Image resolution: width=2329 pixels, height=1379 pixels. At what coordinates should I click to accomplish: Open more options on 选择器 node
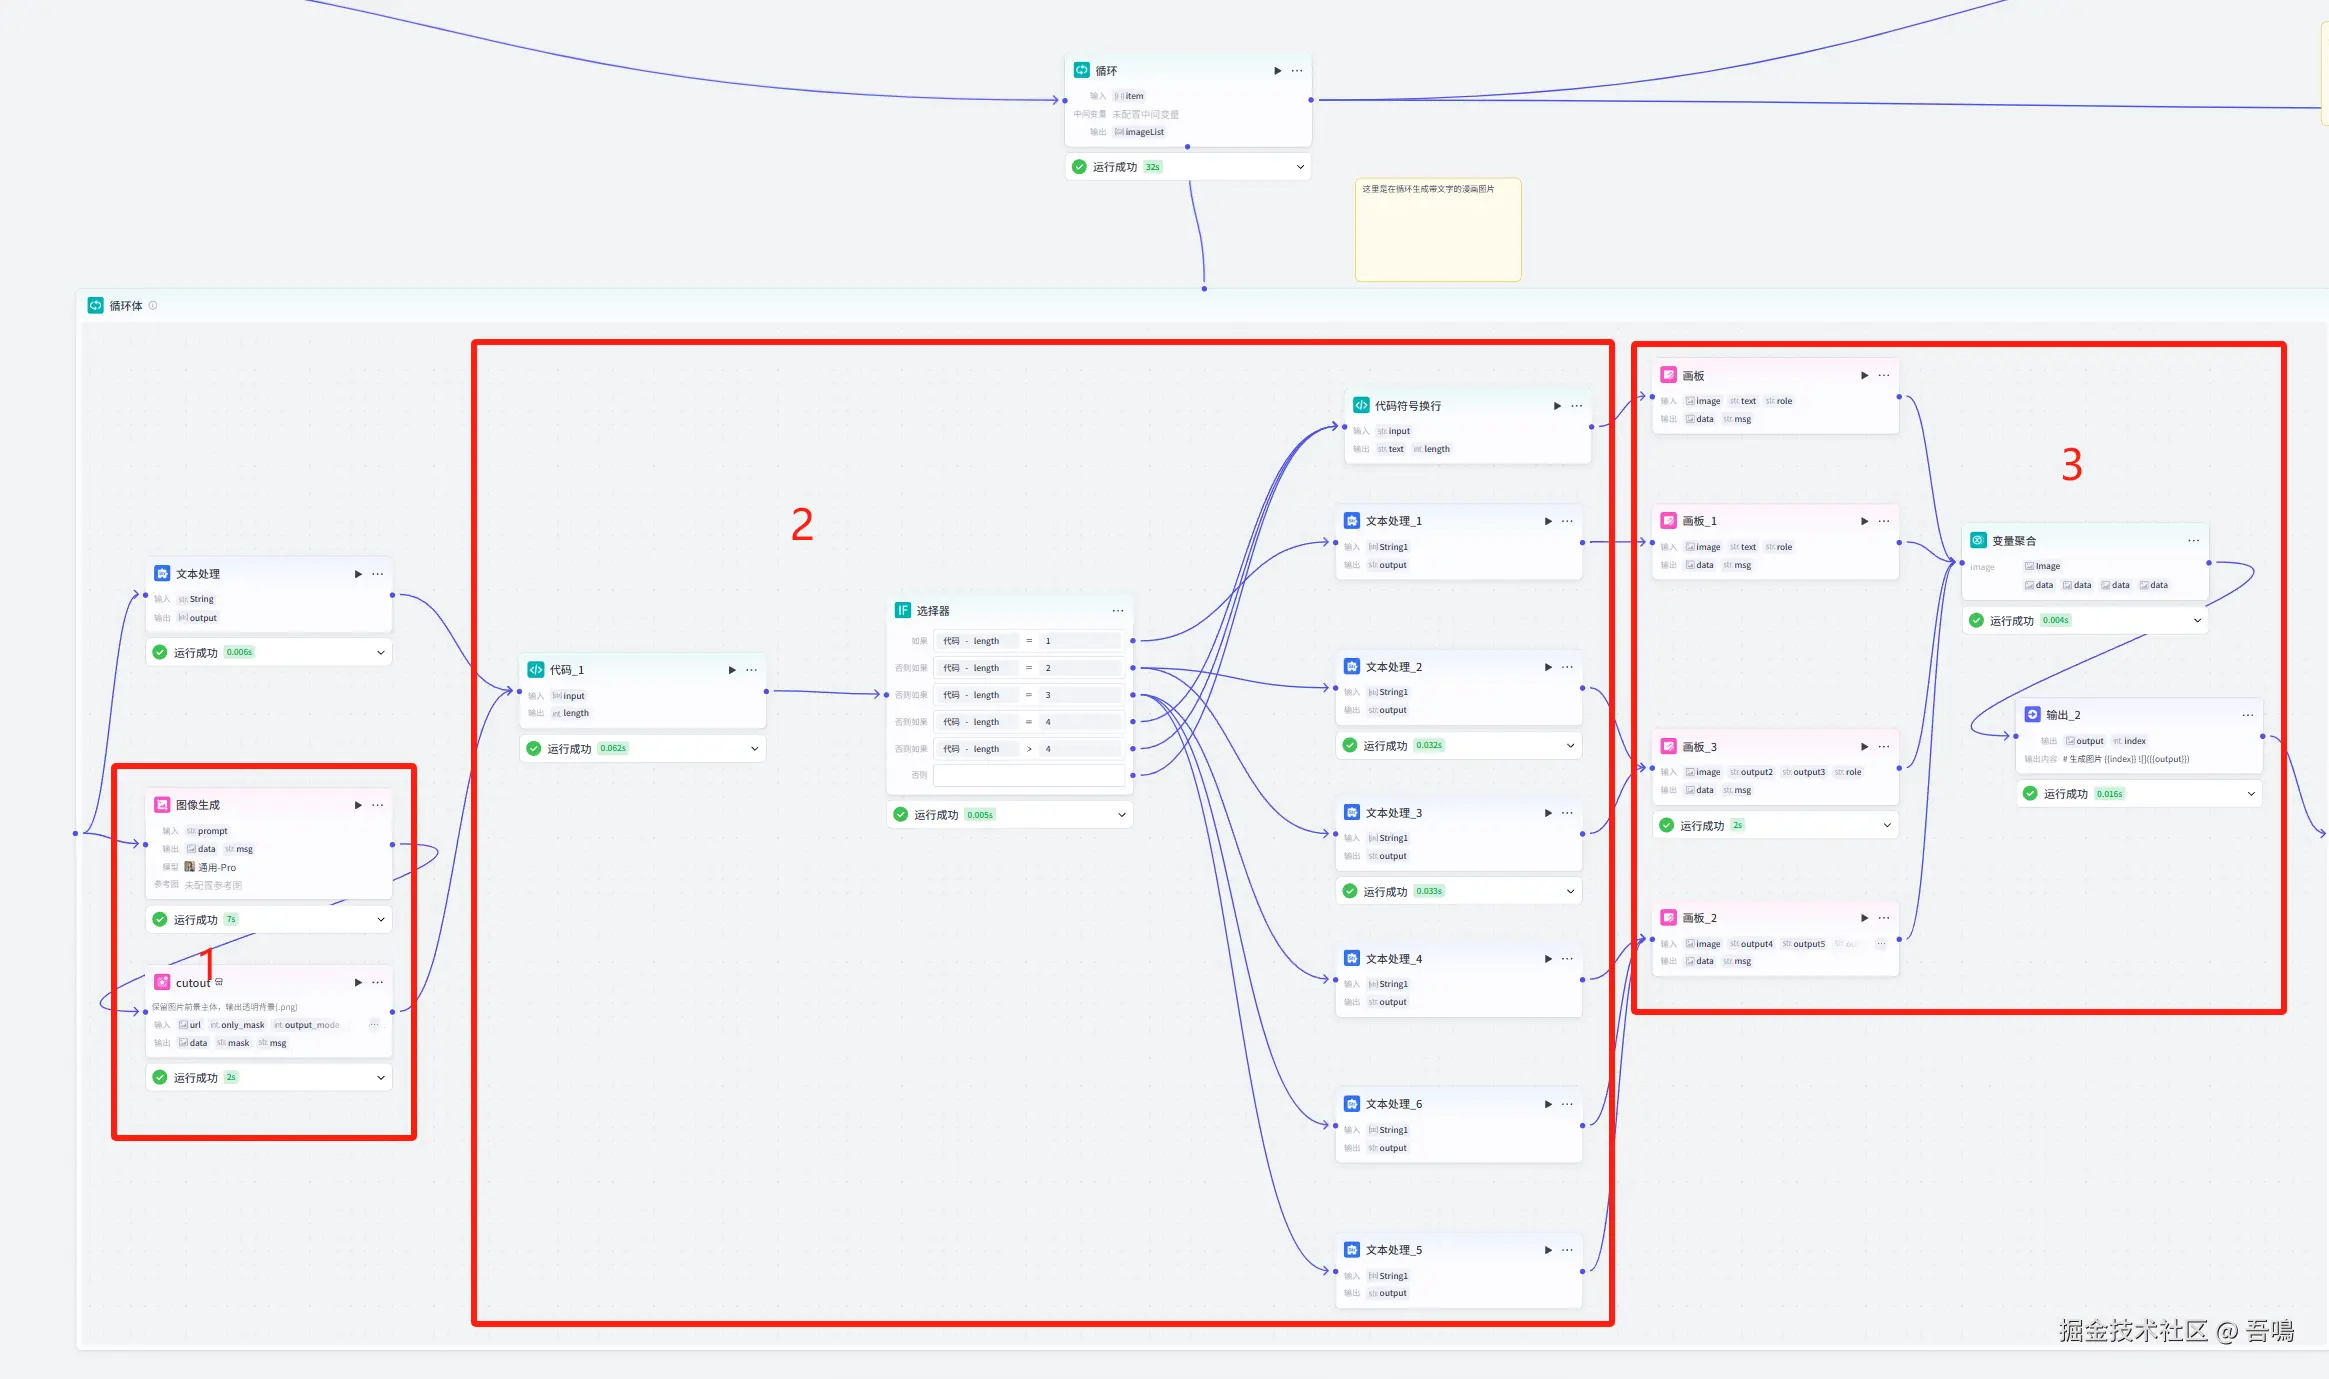[x=1118, y=611]
